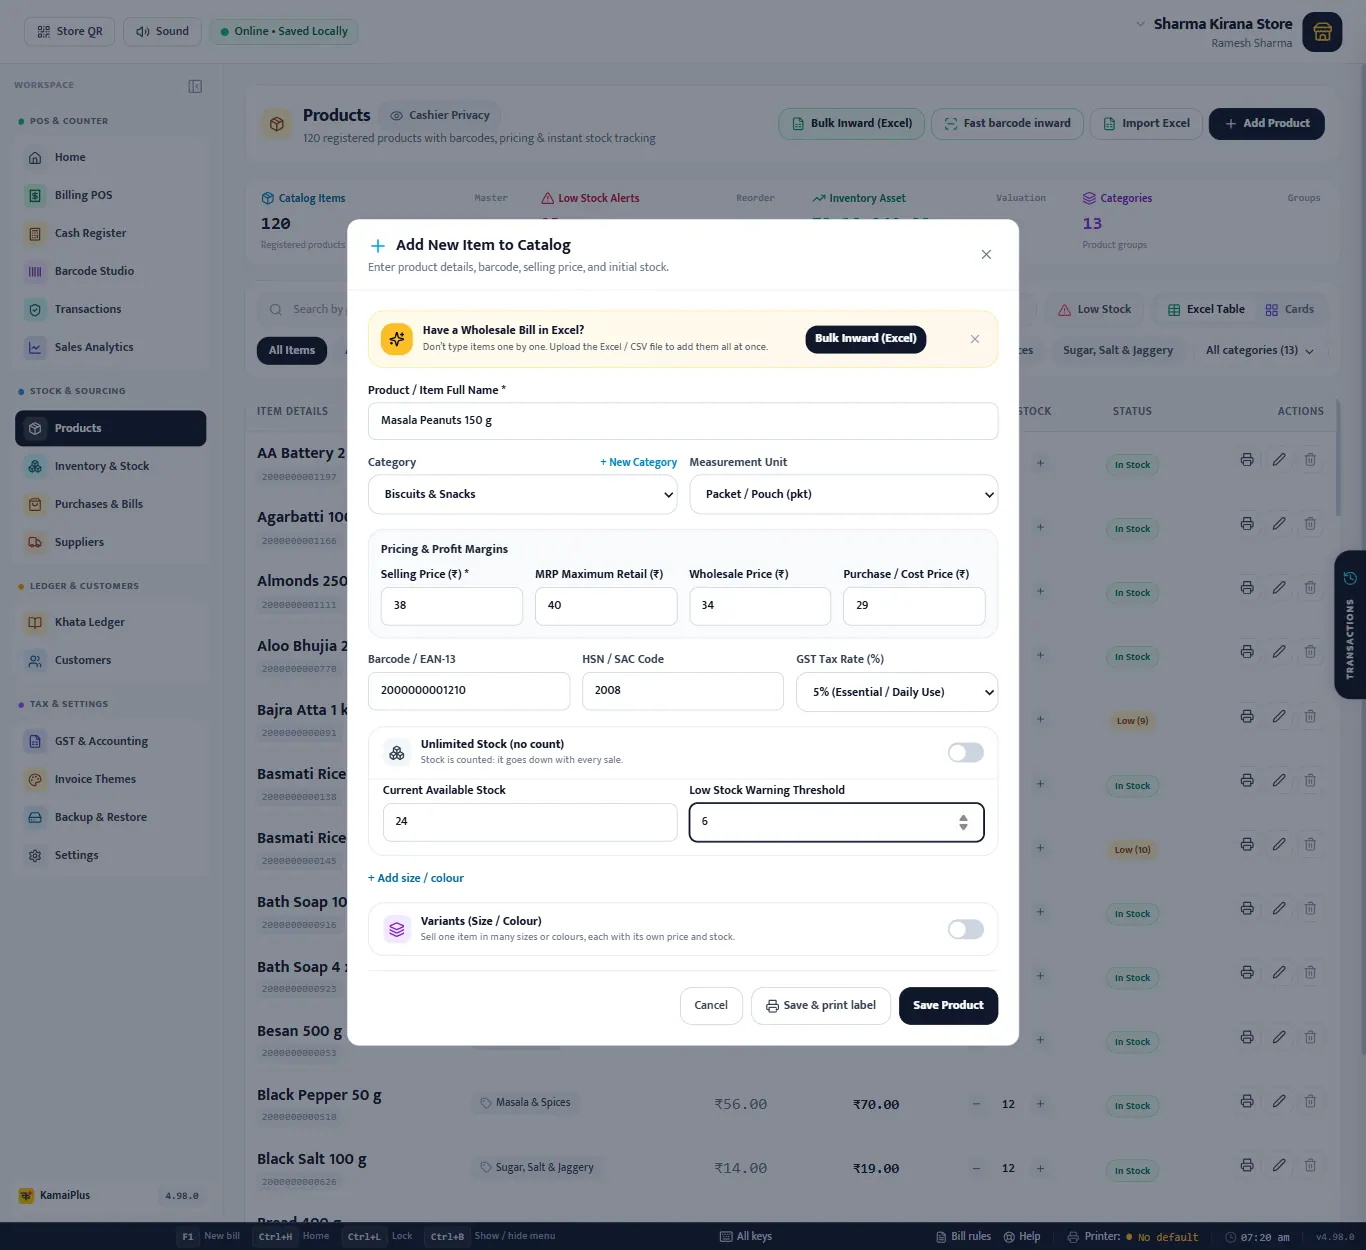
Task: Toggle Cashier Privacy mode
Action: (x=440, y=115)
